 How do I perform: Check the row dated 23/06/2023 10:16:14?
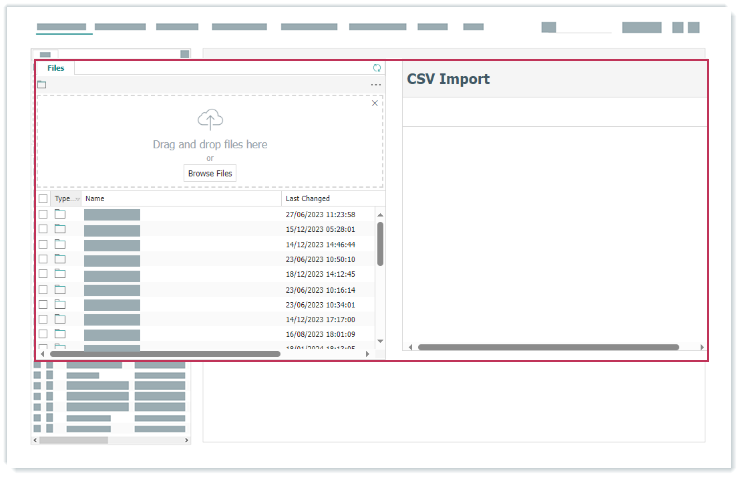[43, 289]
